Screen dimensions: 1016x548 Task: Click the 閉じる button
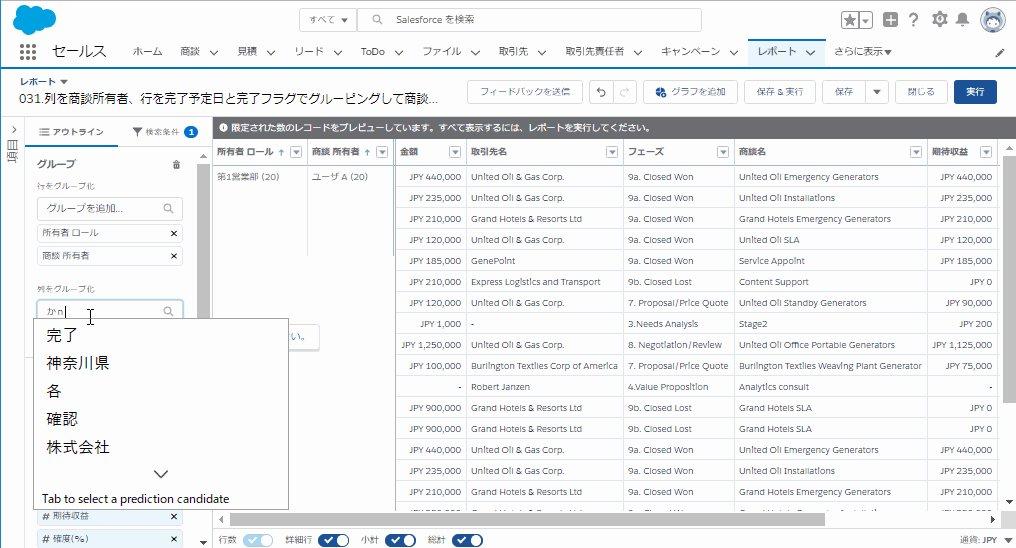pos(921,92)
